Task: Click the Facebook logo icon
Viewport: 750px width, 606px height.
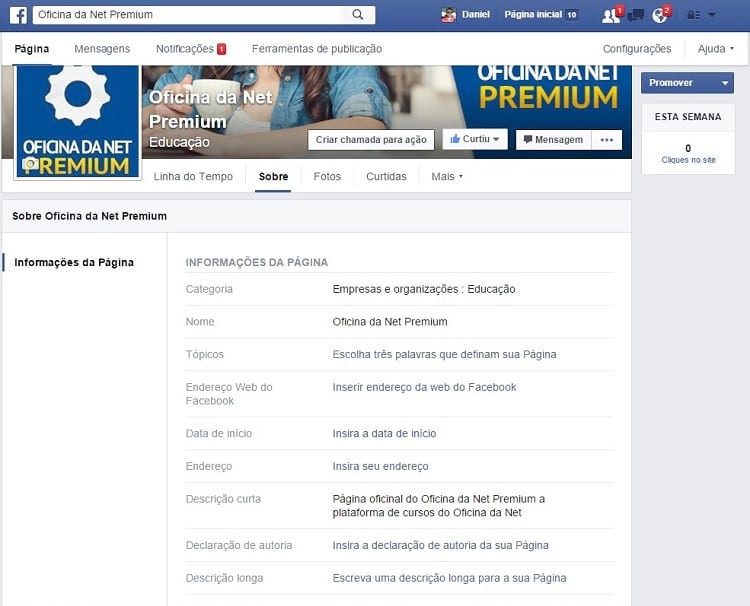Action: pos(18,15)
